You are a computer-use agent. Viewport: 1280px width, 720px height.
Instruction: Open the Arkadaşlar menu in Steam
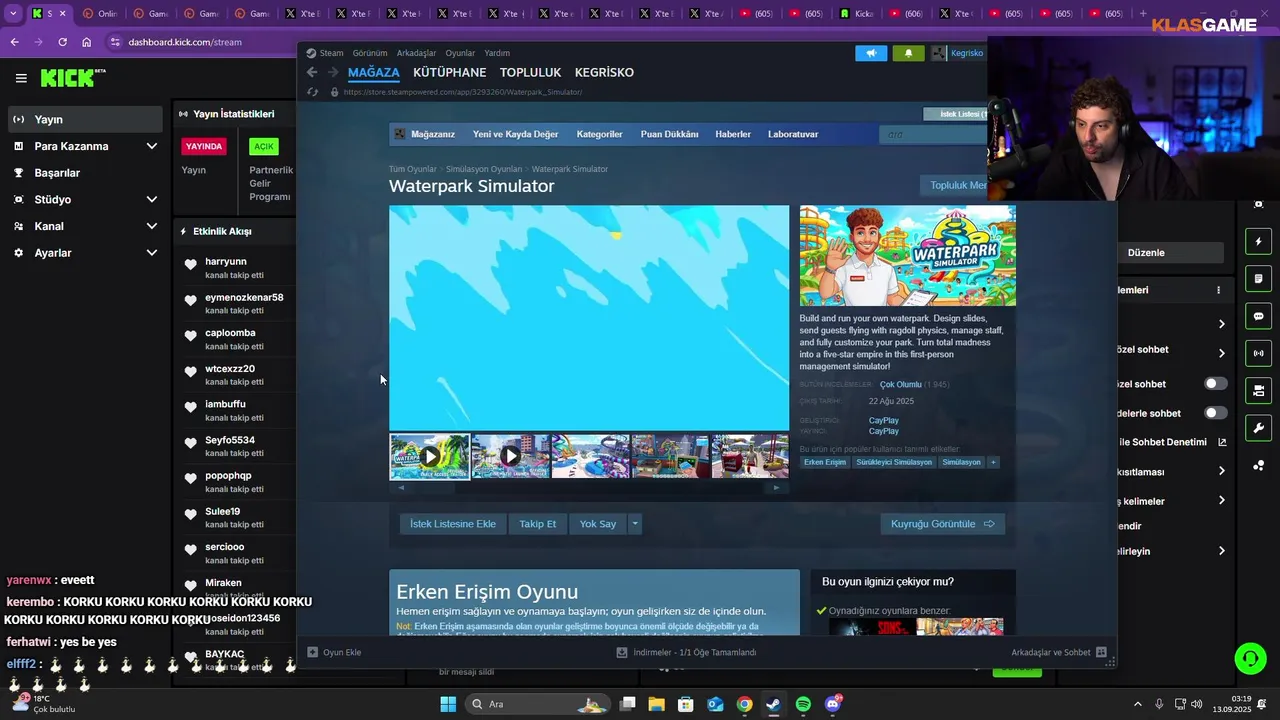coord(416,53)
